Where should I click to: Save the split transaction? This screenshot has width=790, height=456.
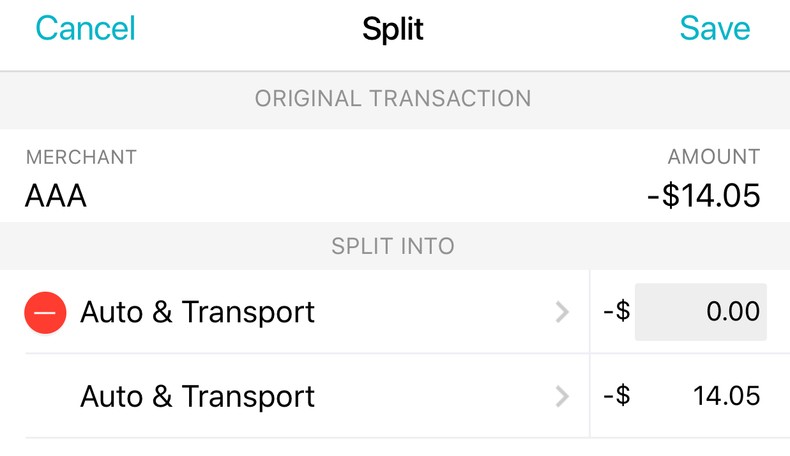(x=714, y=29)
